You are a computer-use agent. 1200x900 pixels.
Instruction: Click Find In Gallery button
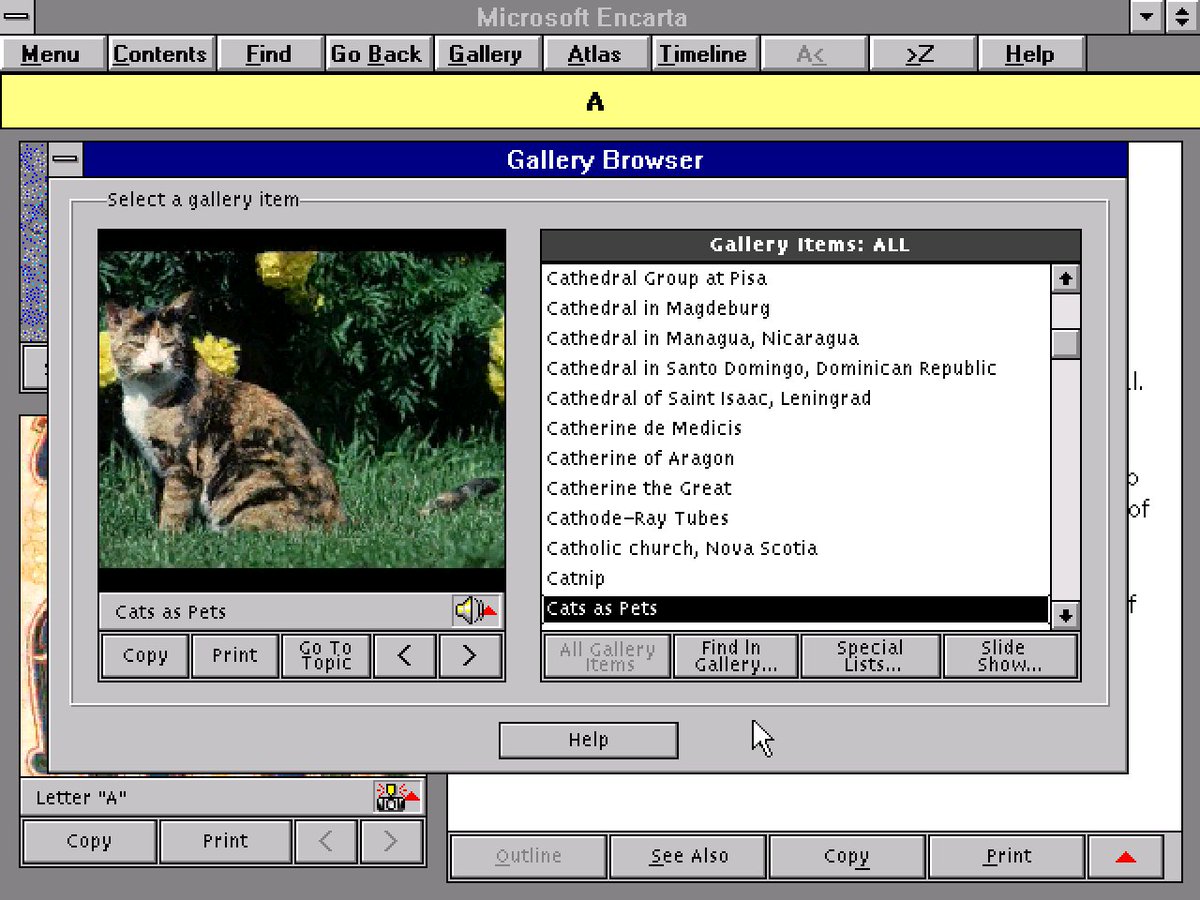(735, 656)
